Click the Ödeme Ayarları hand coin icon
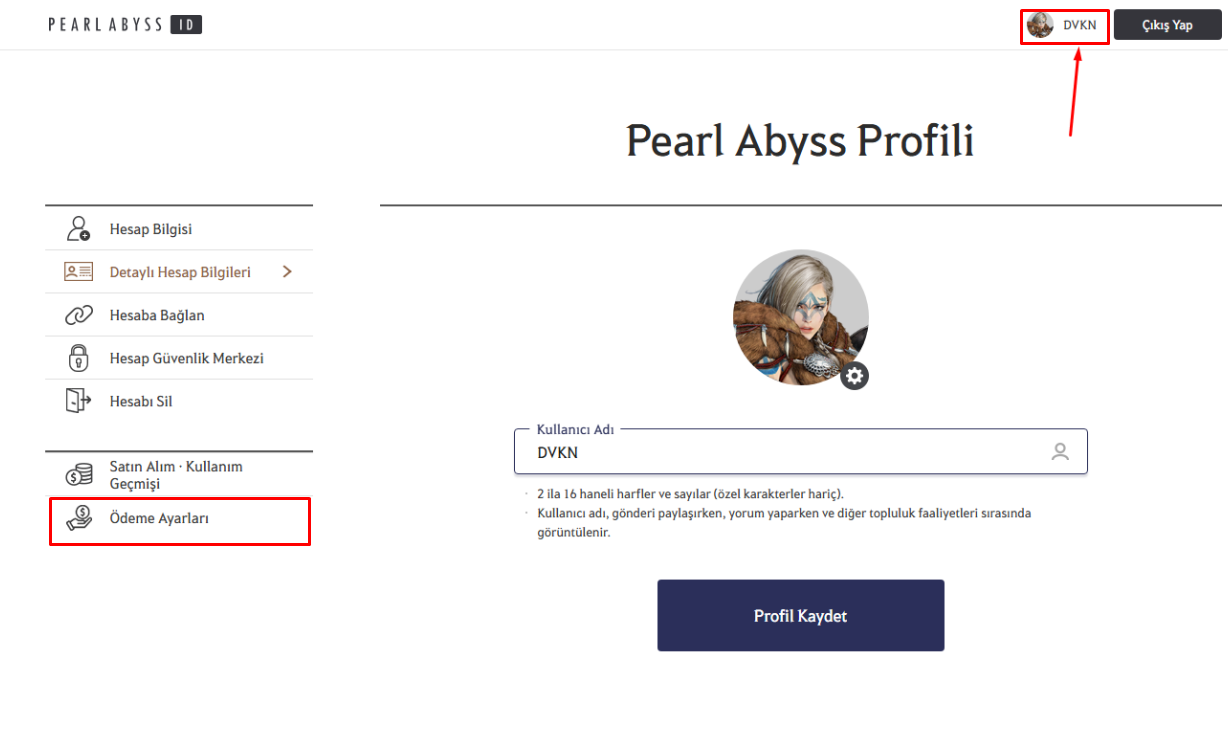 (78, 518)
